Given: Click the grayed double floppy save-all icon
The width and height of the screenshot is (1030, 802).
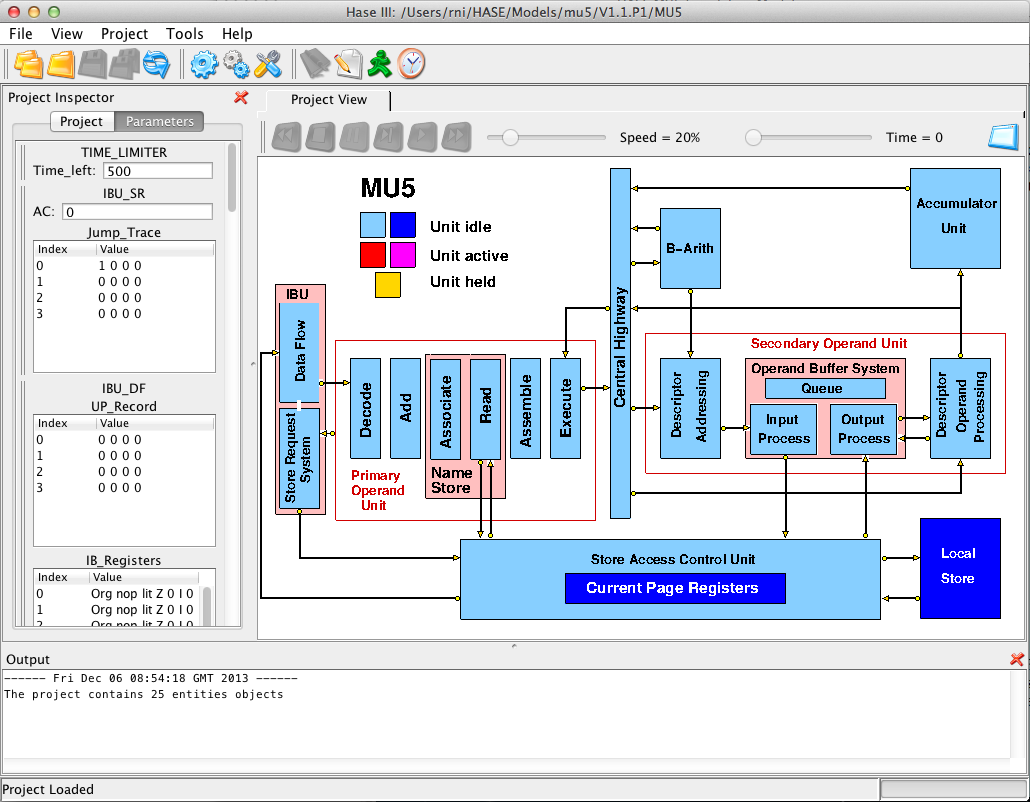Looking at the screenshot, I should pyautogui.click(x=125, y=64).
